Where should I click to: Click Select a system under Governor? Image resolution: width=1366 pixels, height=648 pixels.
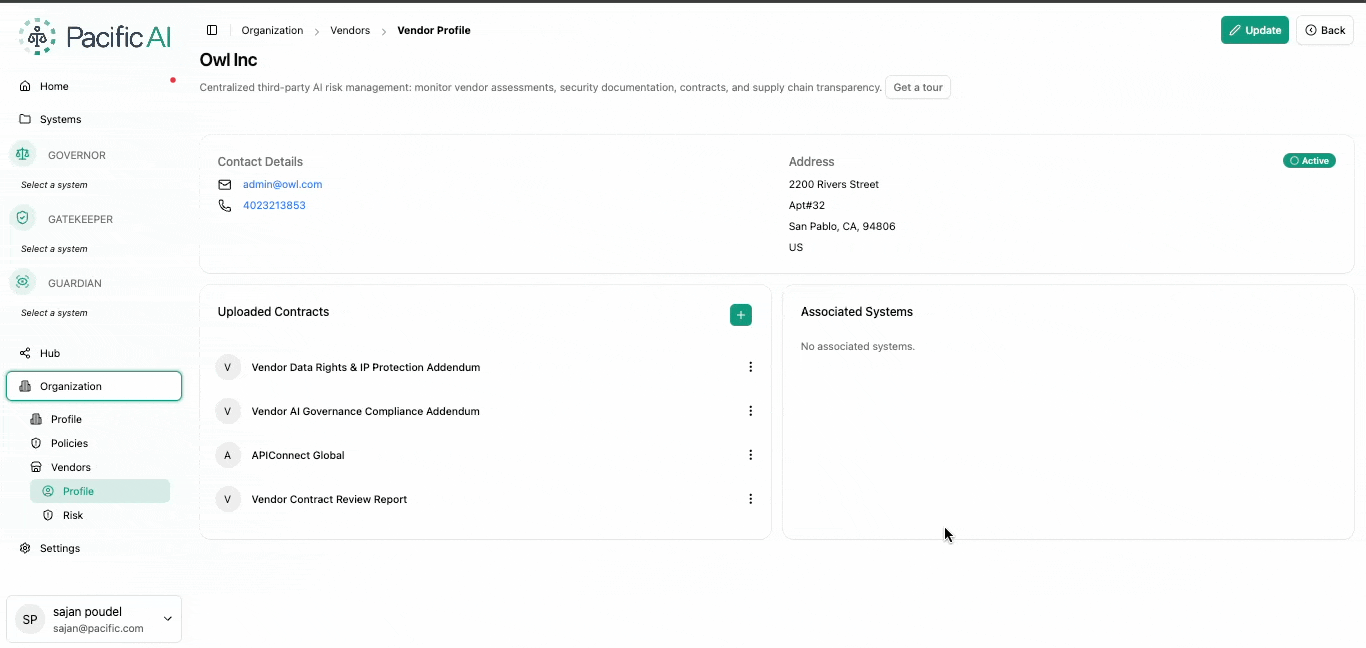[x=54, y=185]
